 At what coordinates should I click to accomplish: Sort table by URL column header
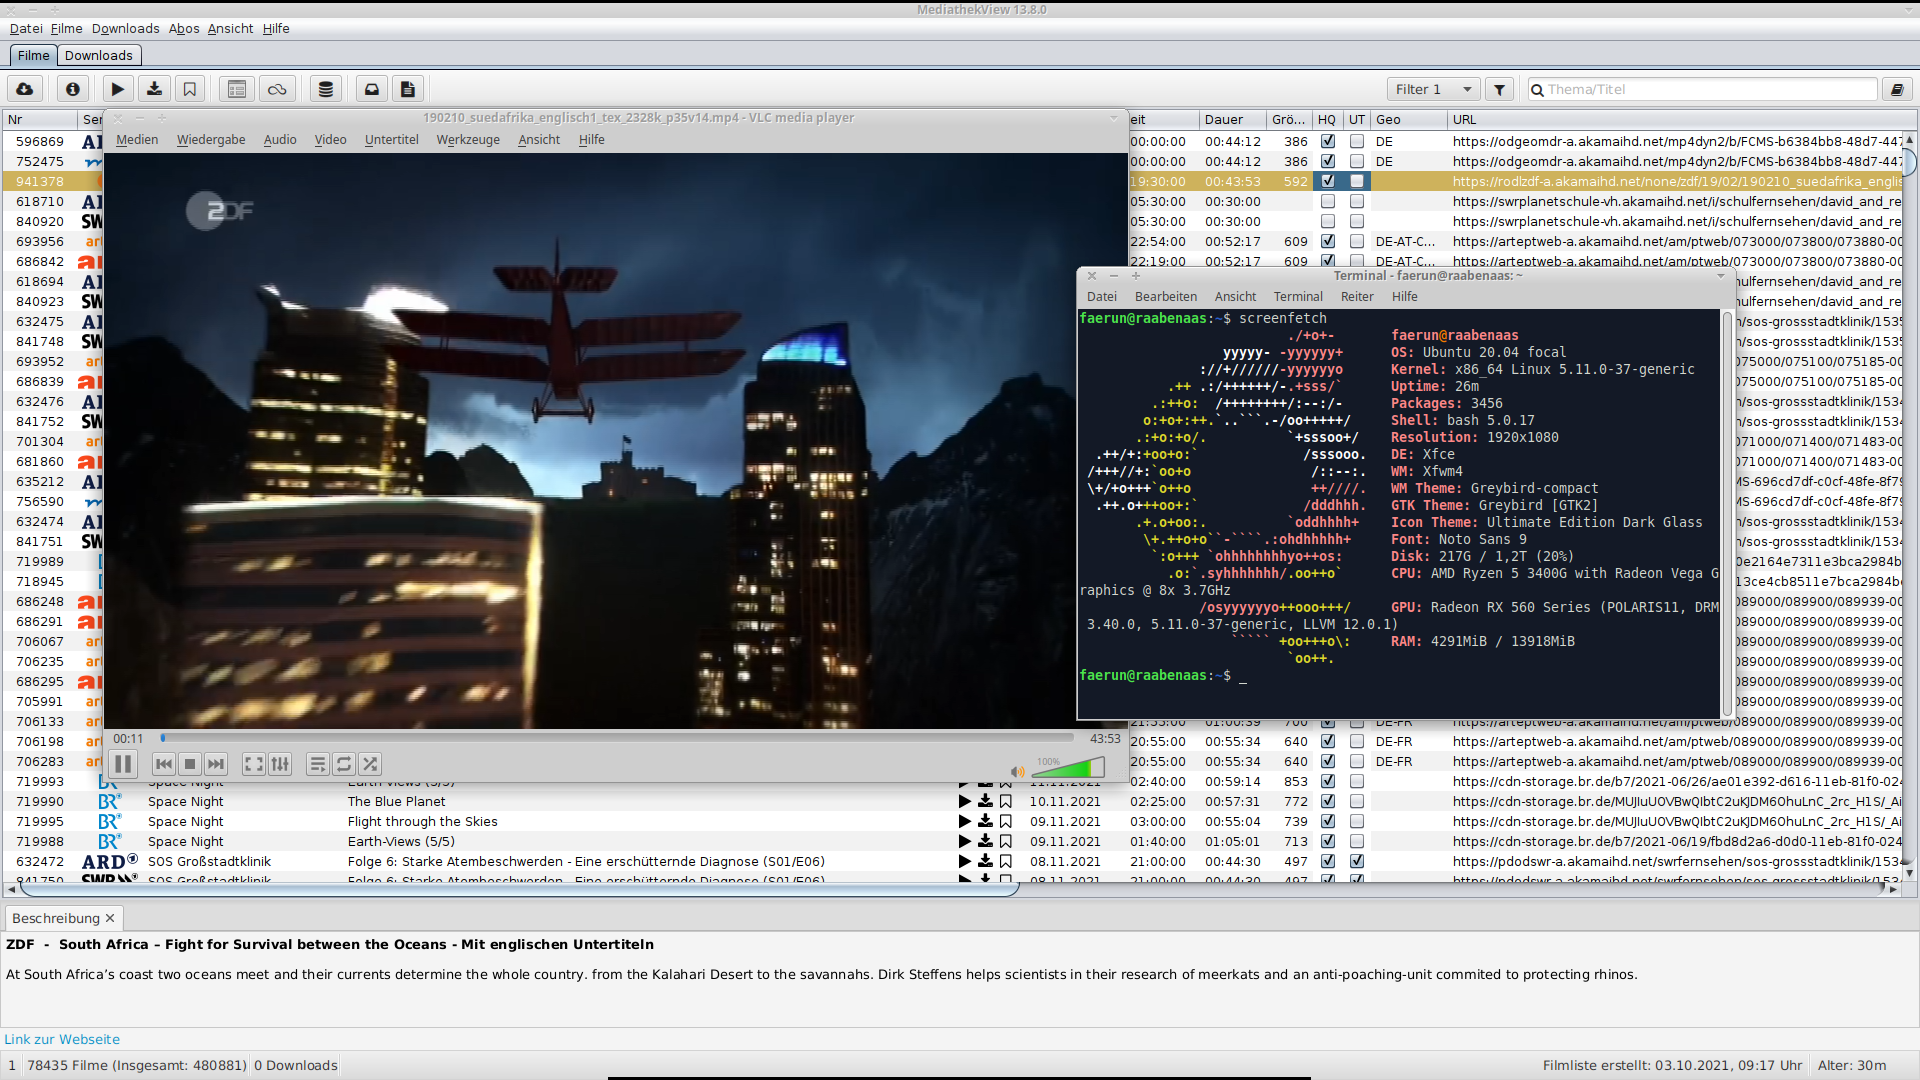tap(1675, 120)
